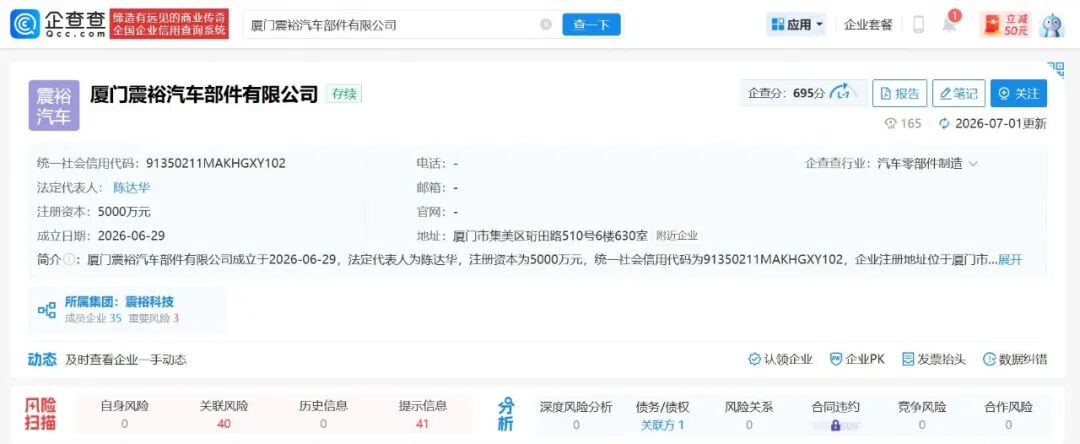Click the 风险关系 item
The width and height of the screenshot is (1080, 444).
pyautogui.click(x=749, y=415)
